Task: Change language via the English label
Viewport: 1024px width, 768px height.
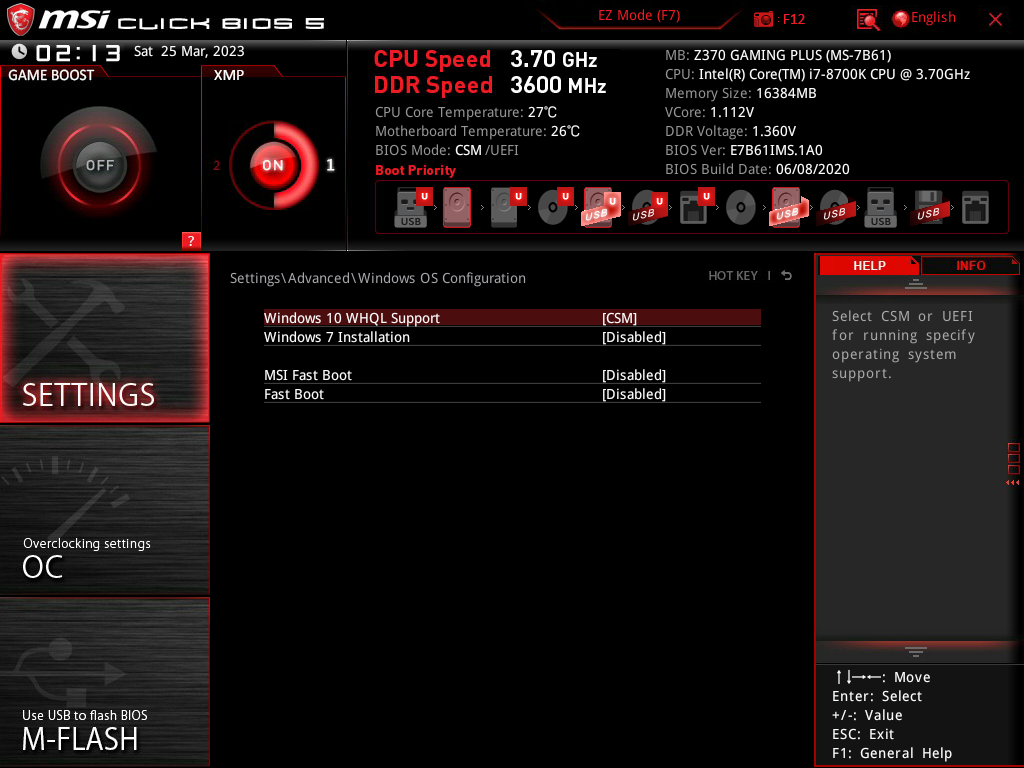Action: coord(933,18)
